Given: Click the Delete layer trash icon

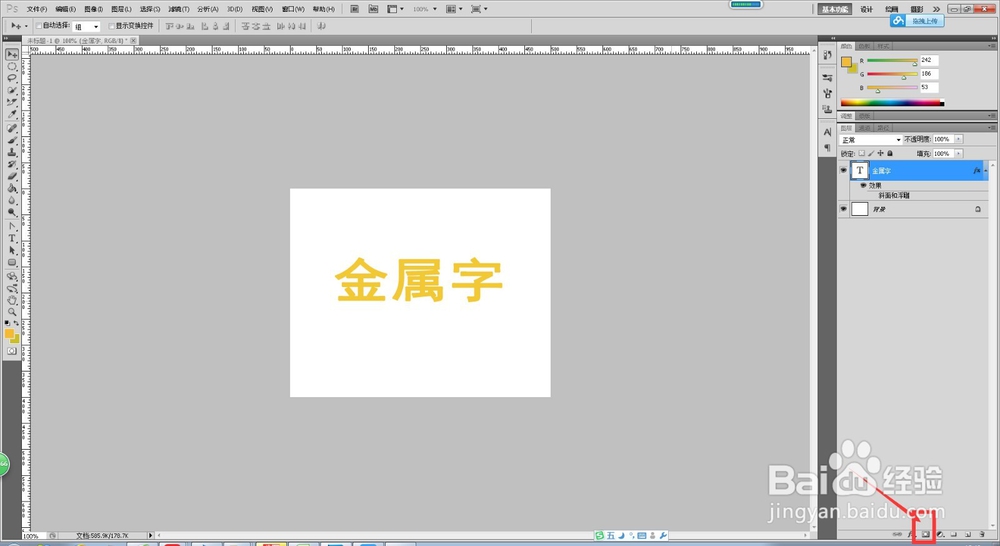Looking at the screenshot, I should point(982,535).
